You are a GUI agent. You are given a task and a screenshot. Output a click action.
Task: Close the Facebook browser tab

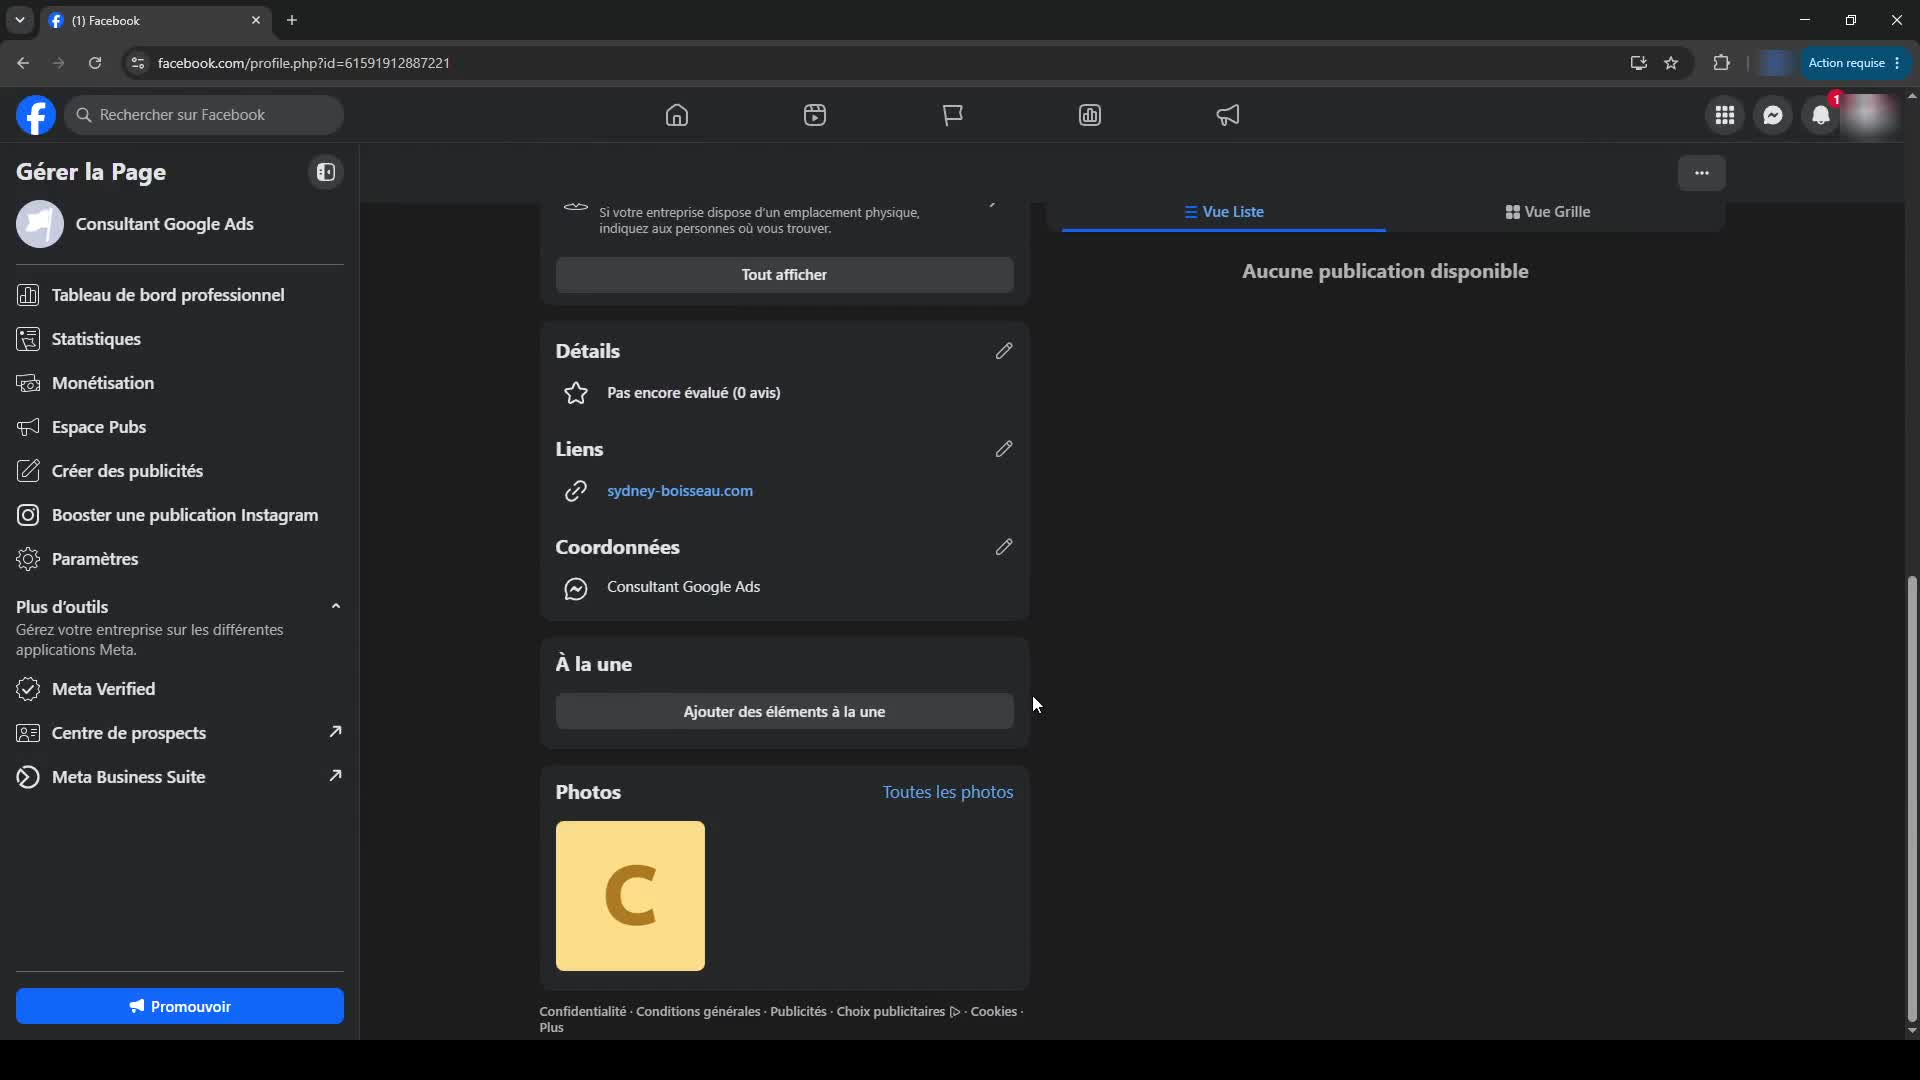click(256, 20)
